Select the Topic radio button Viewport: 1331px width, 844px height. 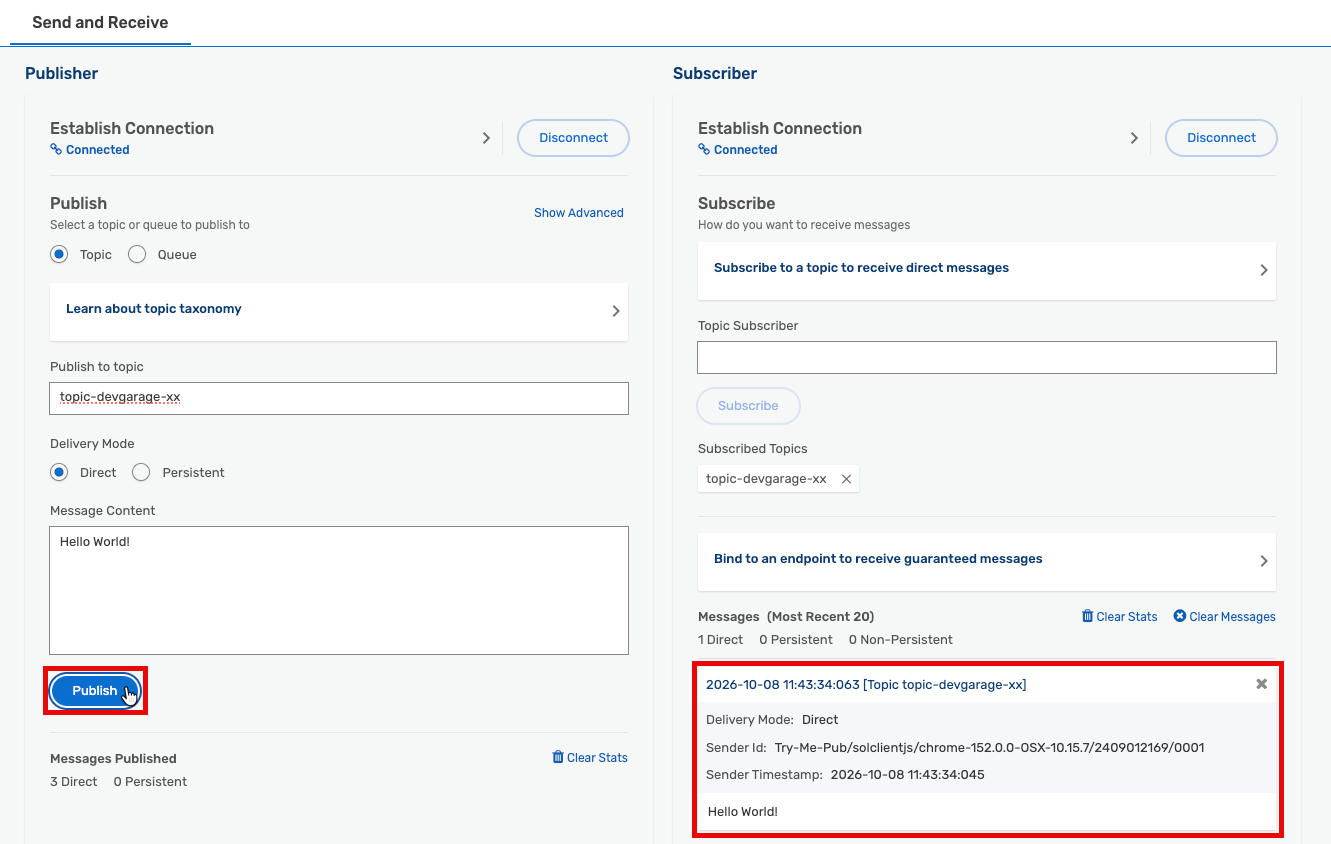59,255
